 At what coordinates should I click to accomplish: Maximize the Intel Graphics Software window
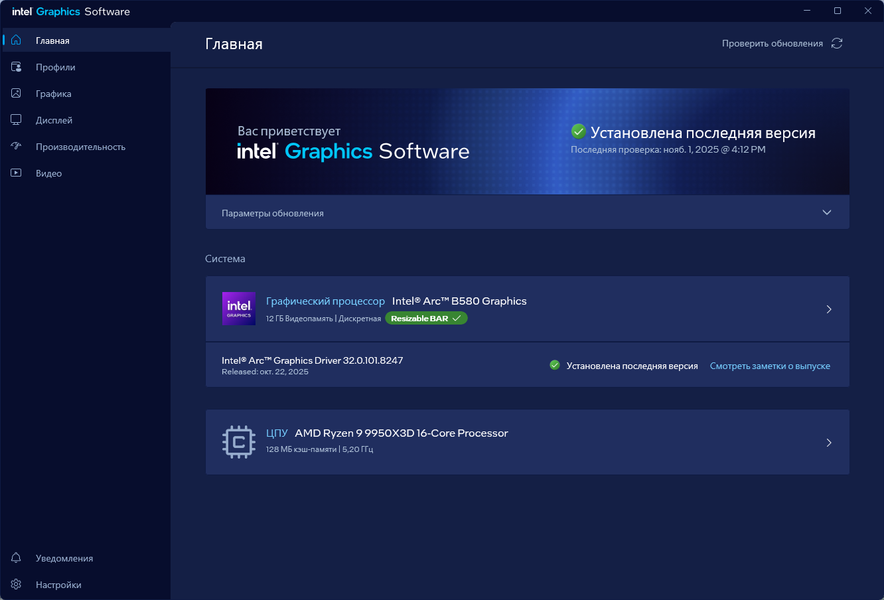838,11
